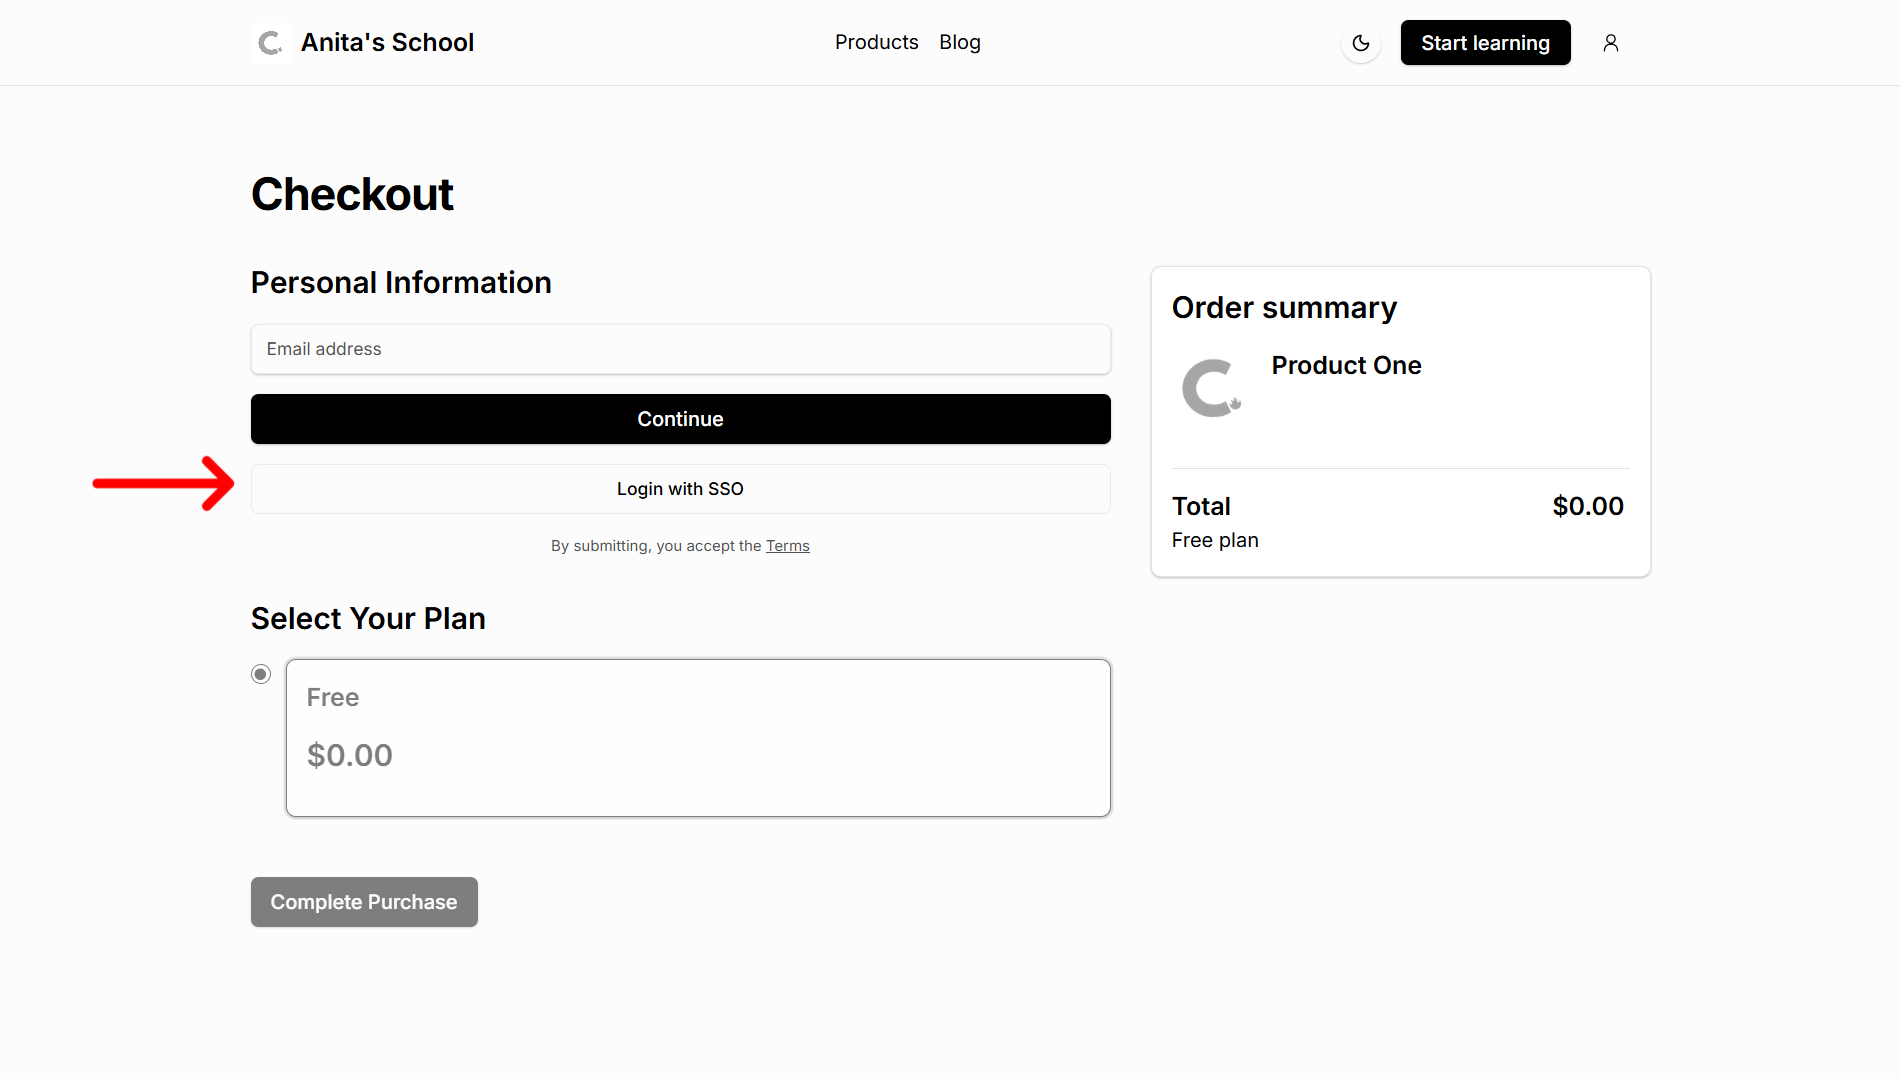Image resolution: width=1900 pixels, height=1079 pixels.
Task: Click the Product One thumbnail icon
Action: 1211,388
